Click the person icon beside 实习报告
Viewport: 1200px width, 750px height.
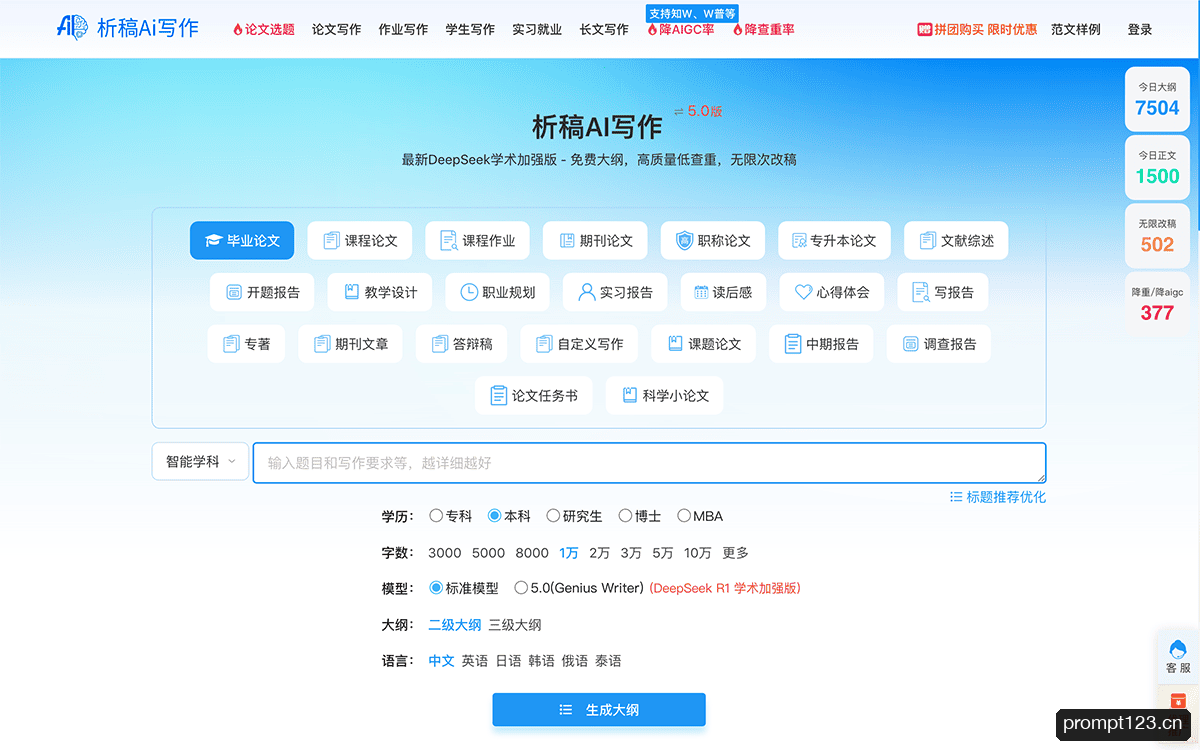586,293
